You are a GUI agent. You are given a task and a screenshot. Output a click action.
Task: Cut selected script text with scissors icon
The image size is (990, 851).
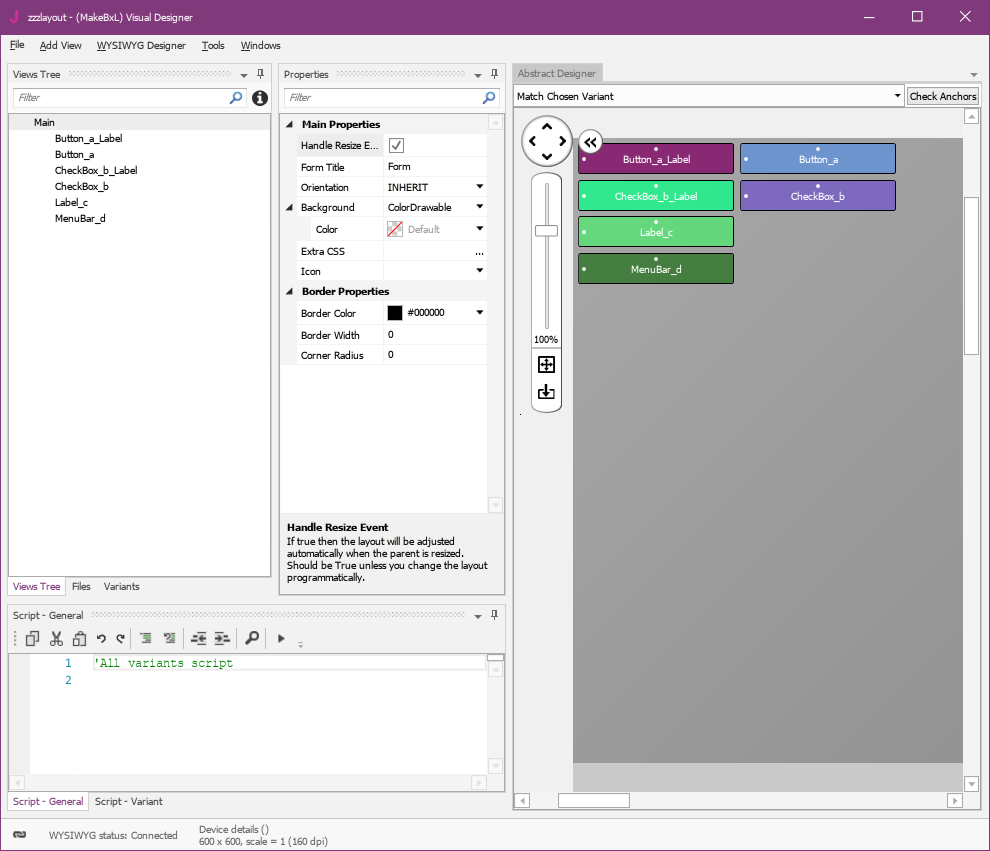pyautogui.click(x=56, y=638)
